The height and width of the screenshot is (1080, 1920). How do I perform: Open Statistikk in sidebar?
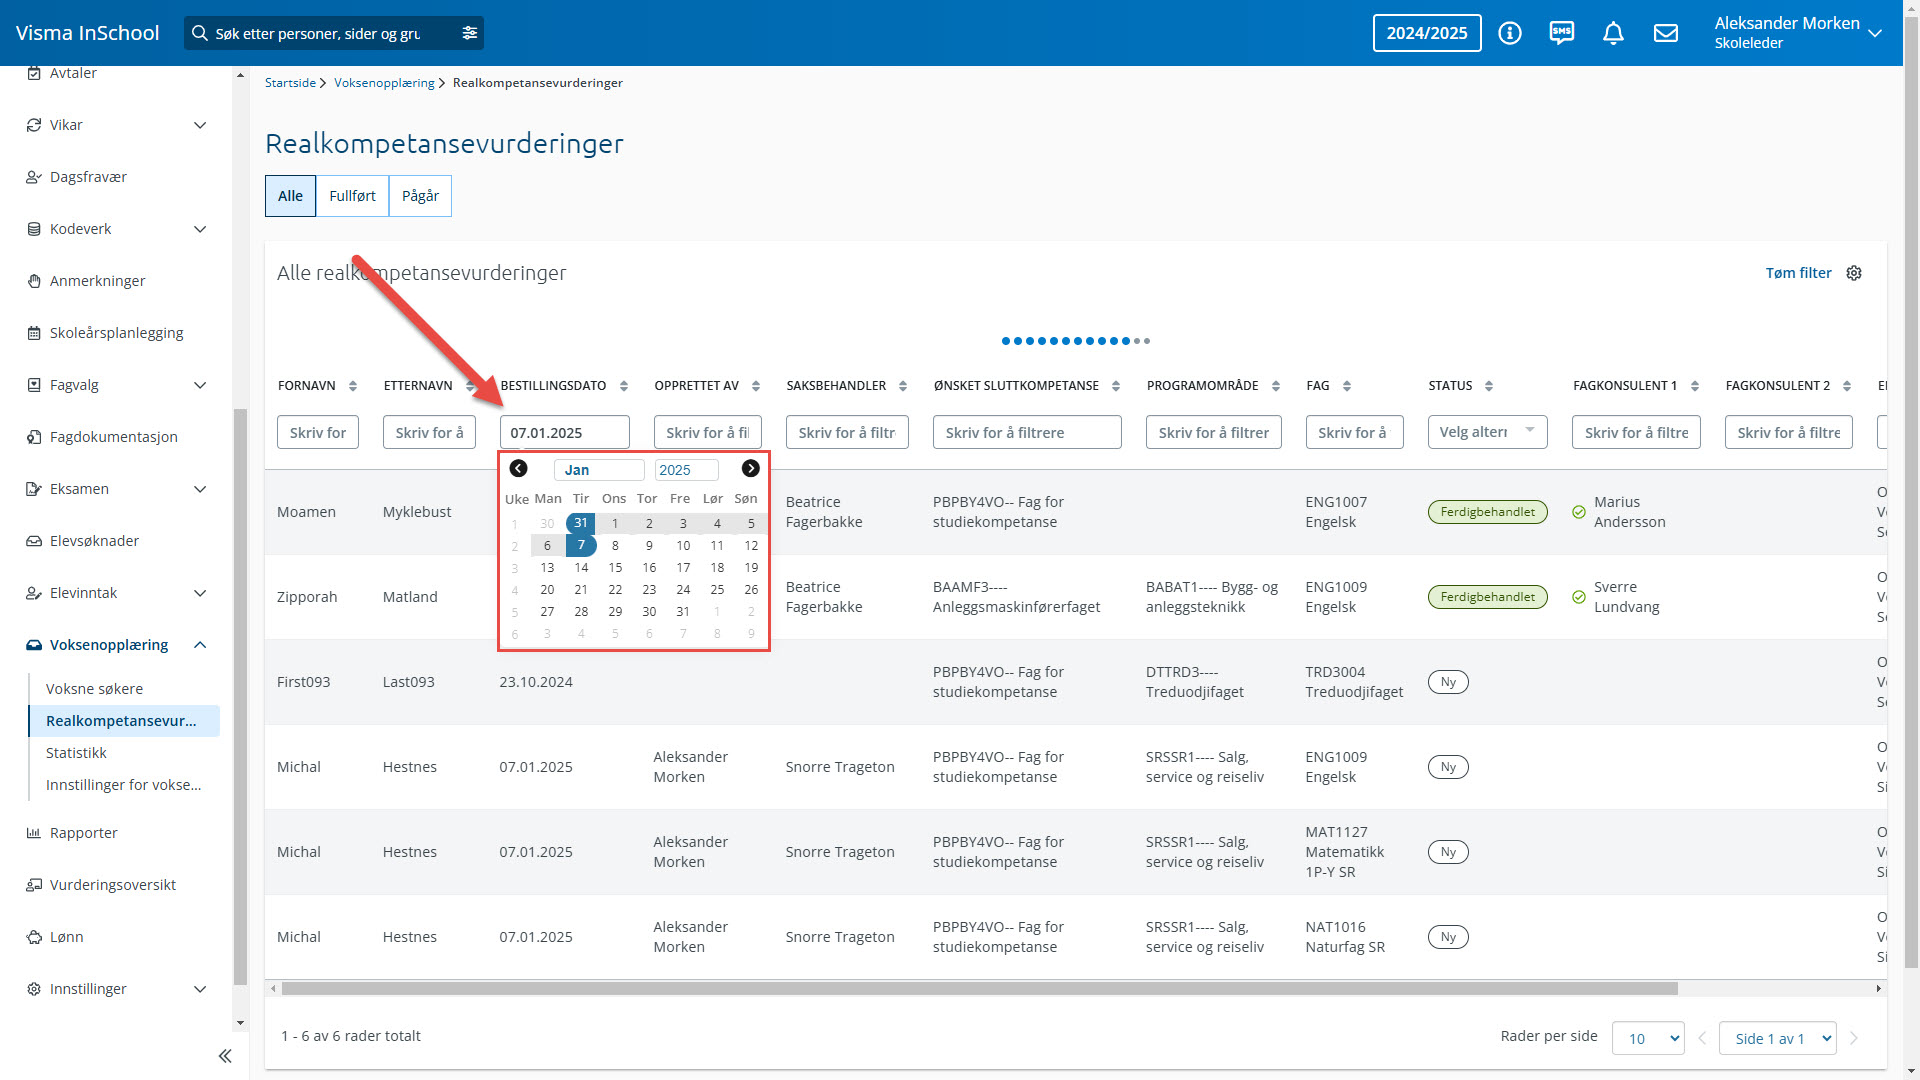[76, 753]
